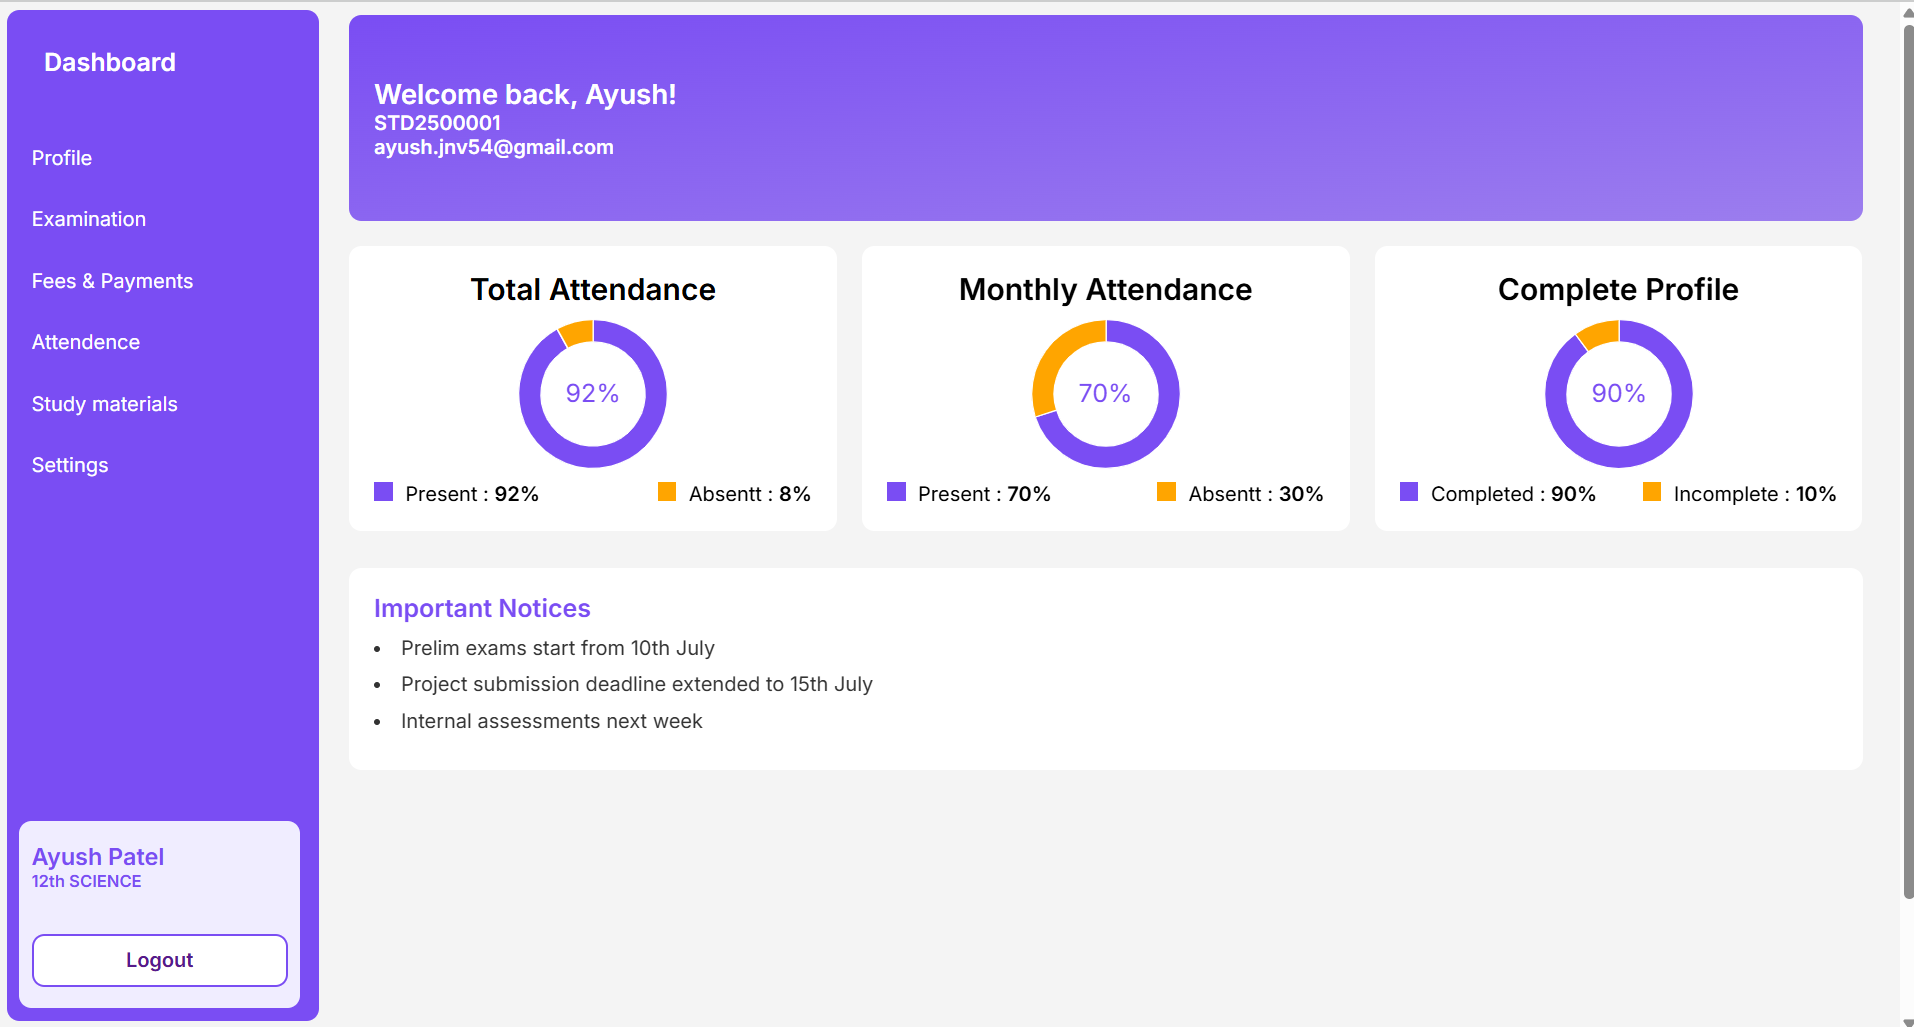
Task: Open the Settings section
Action: [x=69, y=464]
